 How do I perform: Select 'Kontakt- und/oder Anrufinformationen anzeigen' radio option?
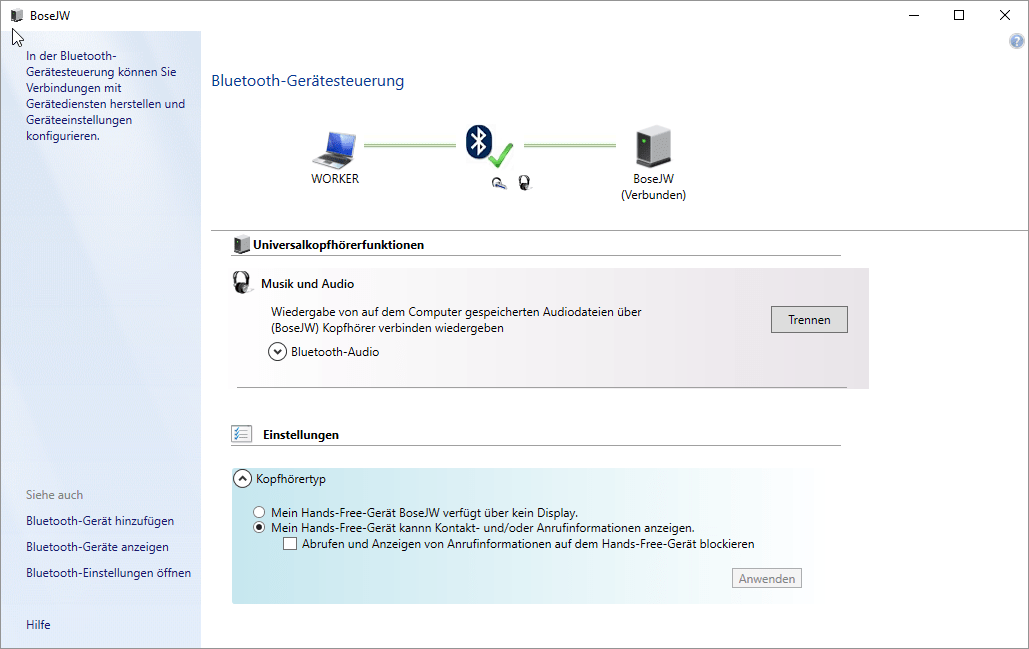[x=259, y=528]
